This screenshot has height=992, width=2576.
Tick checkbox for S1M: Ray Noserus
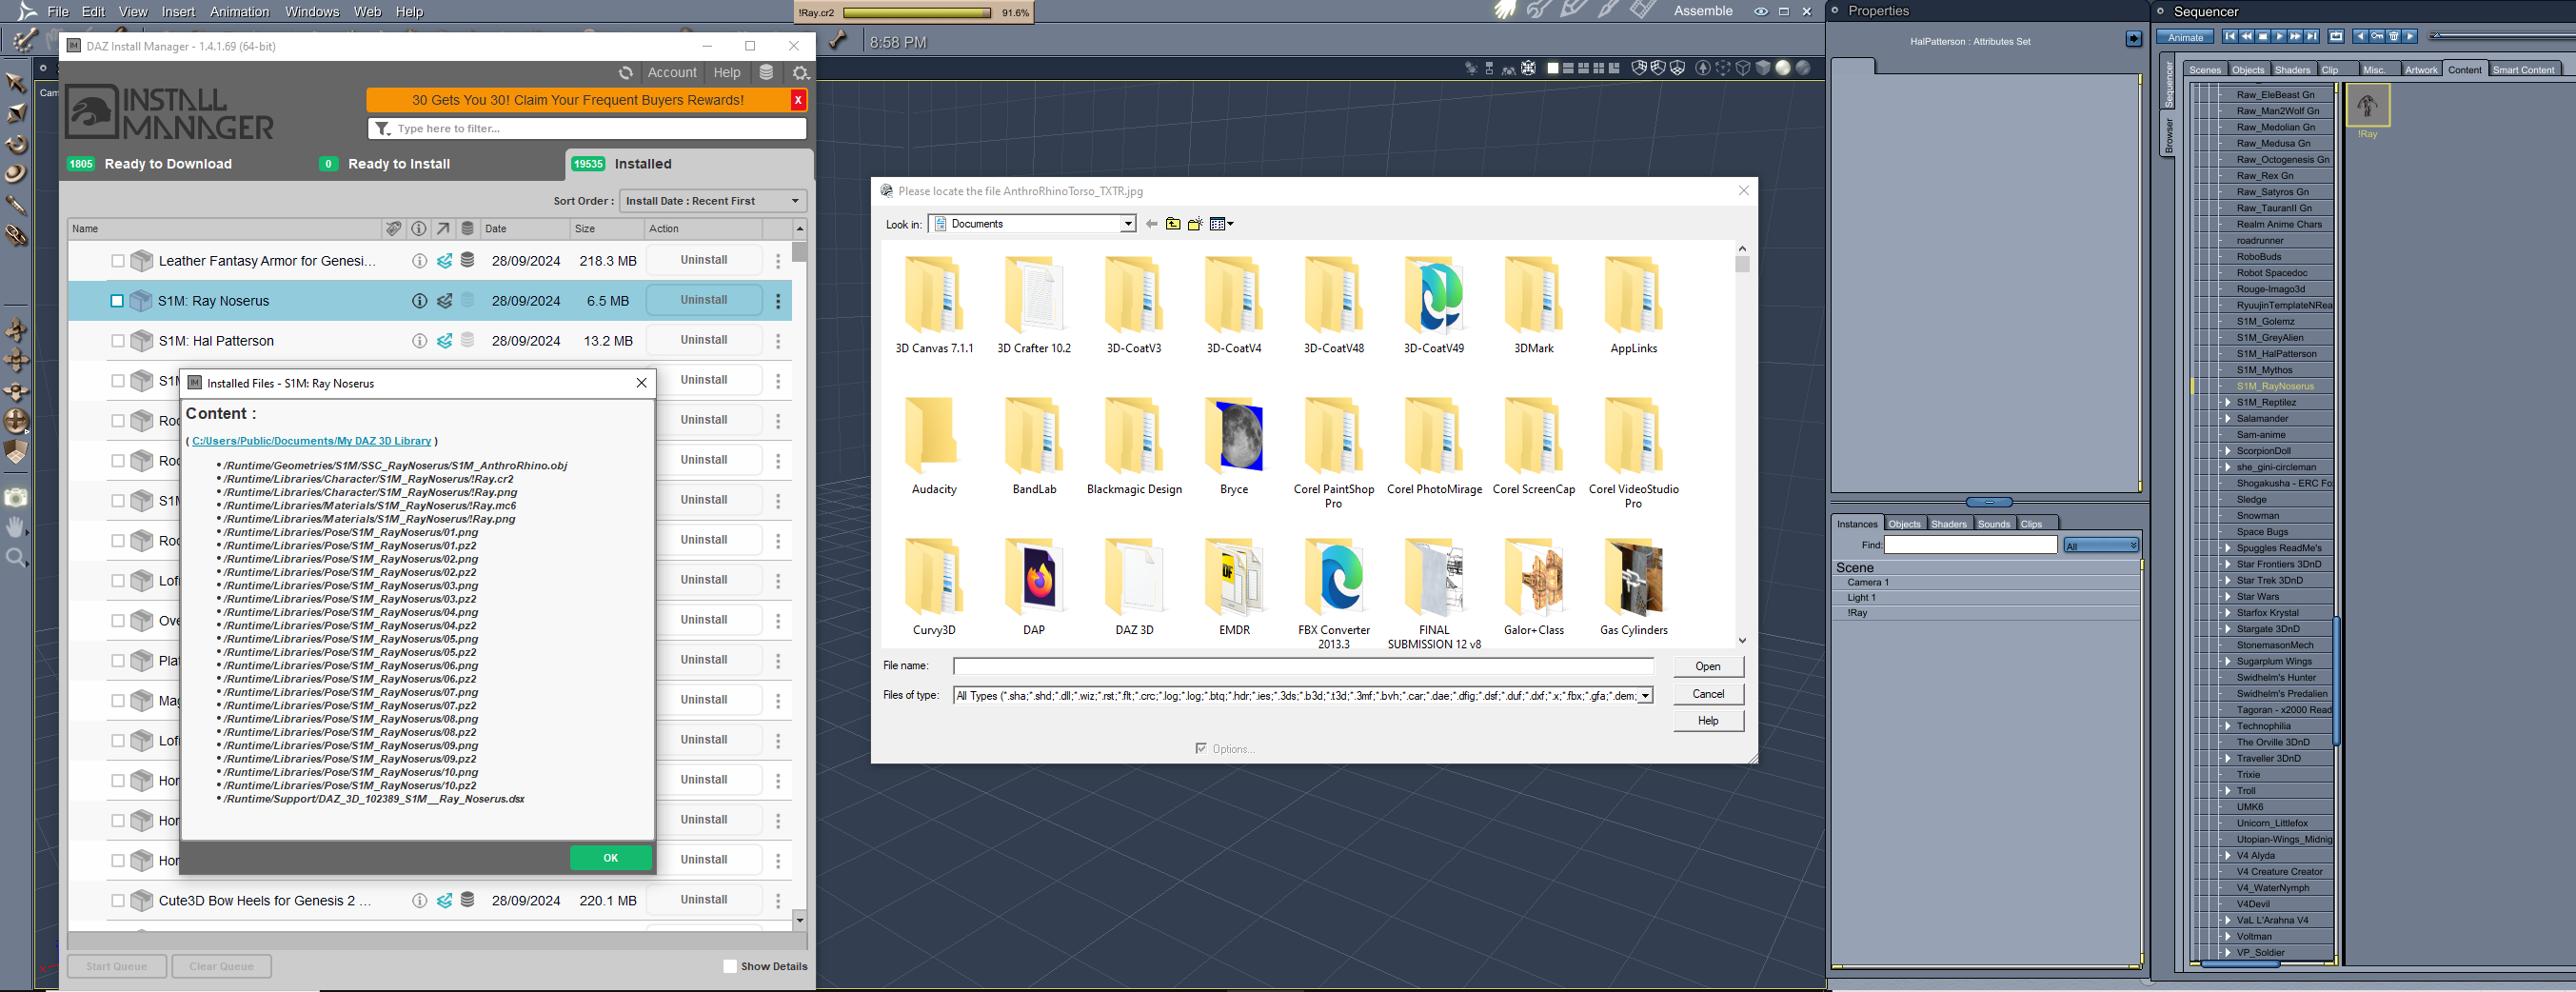[x=117, y=301]
